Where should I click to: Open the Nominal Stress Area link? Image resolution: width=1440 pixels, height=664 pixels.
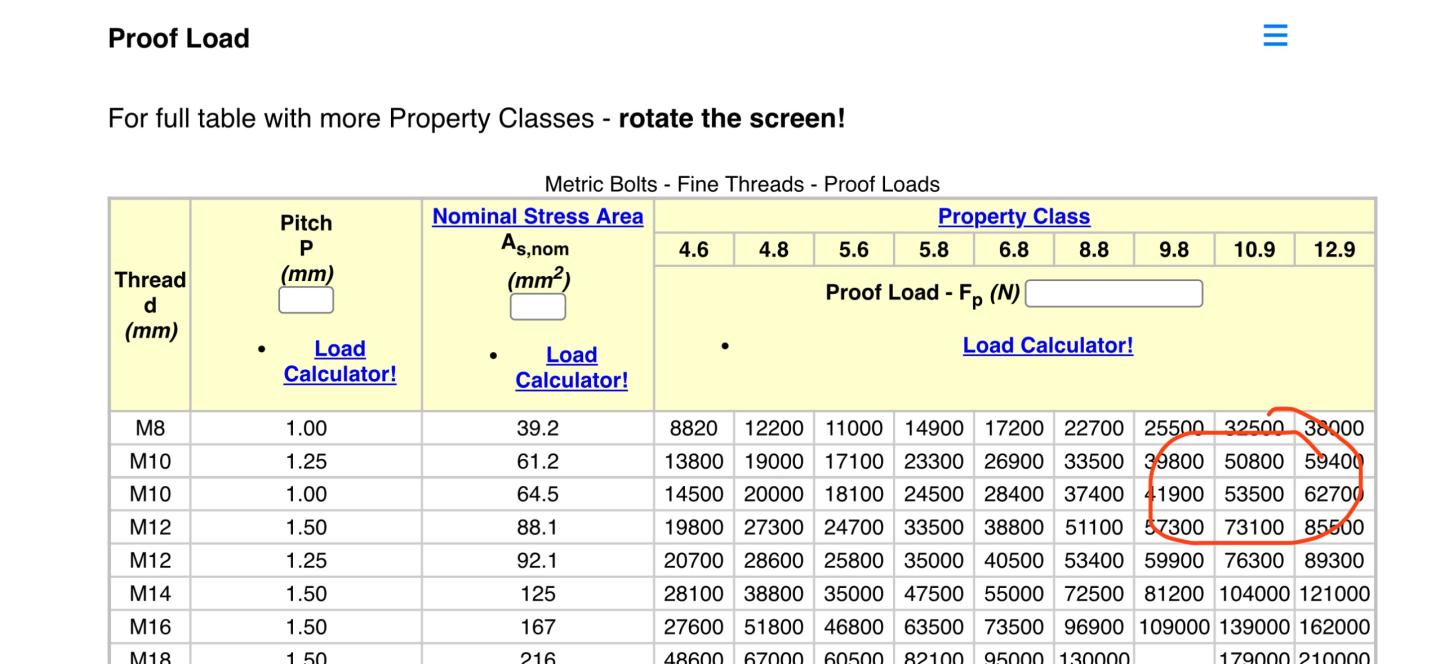coord(538,216)
